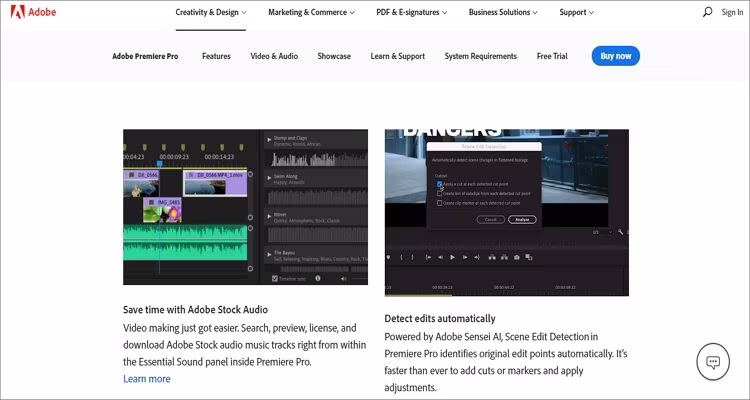Click the 00:00:14:23 timecode on timeline ruler
This screenshot has height=400, width=750.
point(219,156)
